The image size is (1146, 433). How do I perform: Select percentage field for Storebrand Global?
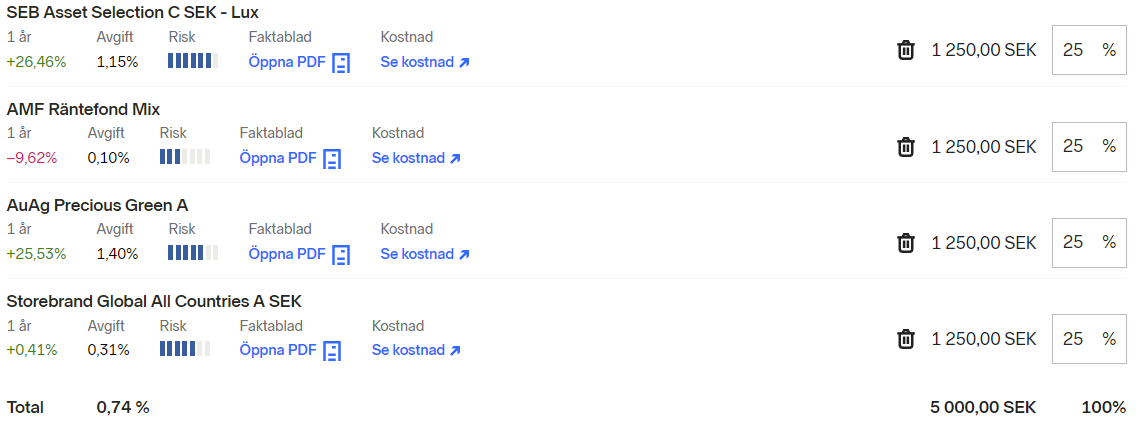coord(1076,339)
